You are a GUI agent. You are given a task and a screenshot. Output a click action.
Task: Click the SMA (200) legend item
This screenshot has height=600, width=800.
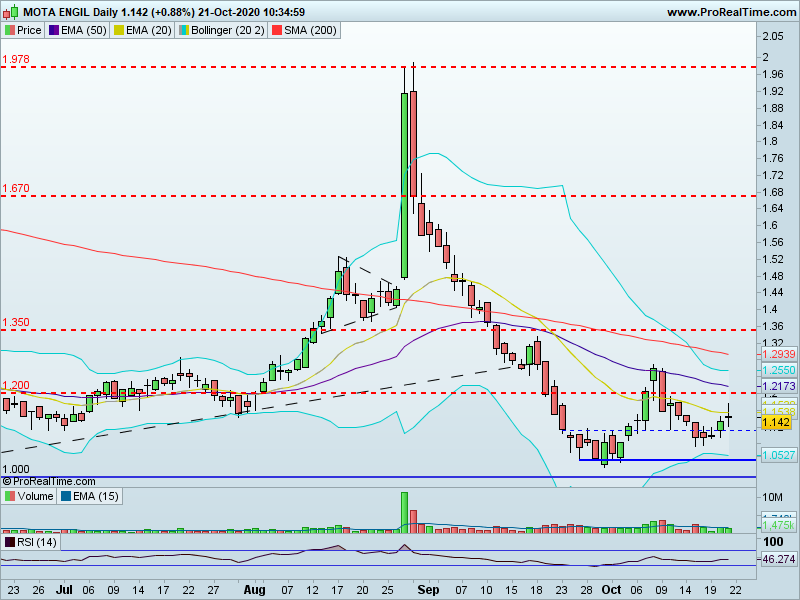coord(305,30)
